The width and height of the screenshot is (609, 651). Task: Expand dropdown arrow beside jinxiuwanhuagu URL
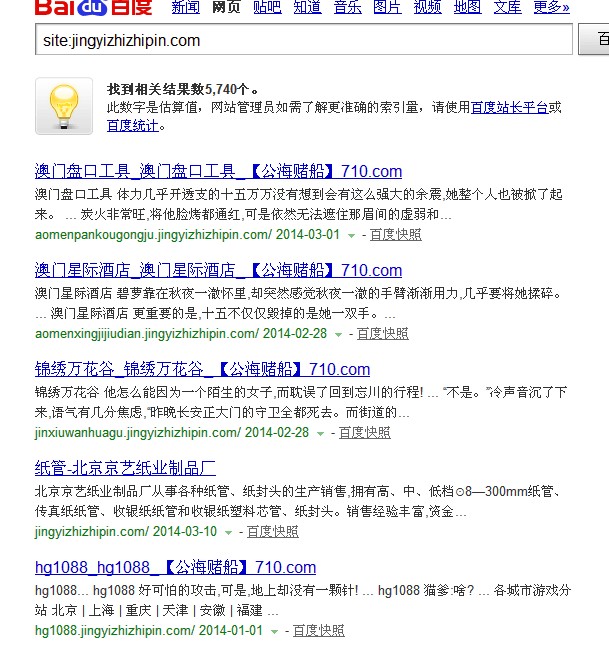pos(320,433)
